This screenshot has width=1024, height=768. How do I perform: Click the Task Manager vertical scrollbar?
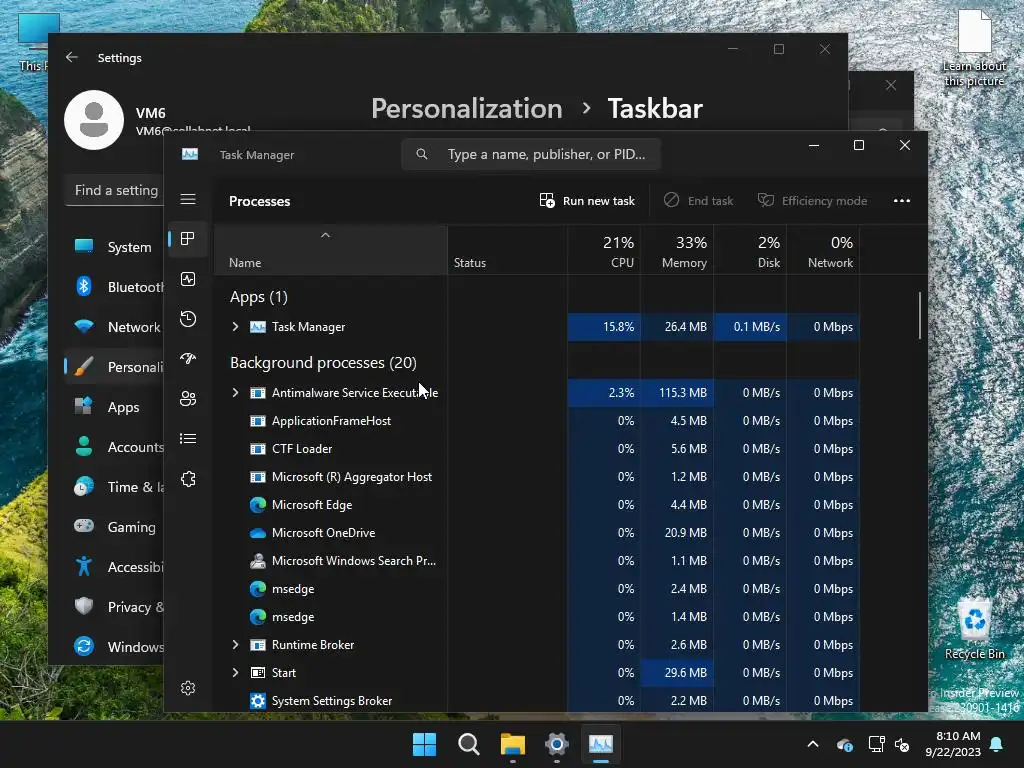pos(920,315)
